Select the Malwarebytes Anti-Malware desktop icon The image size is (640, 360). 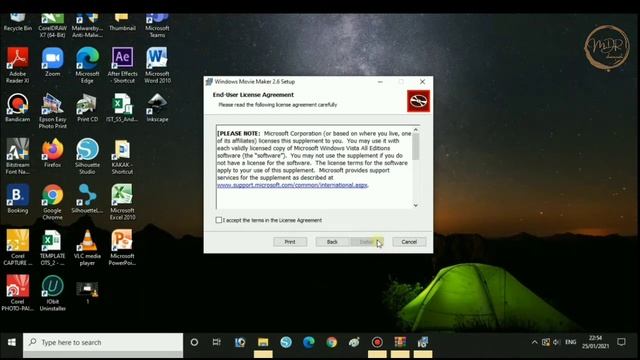(87, 26)
